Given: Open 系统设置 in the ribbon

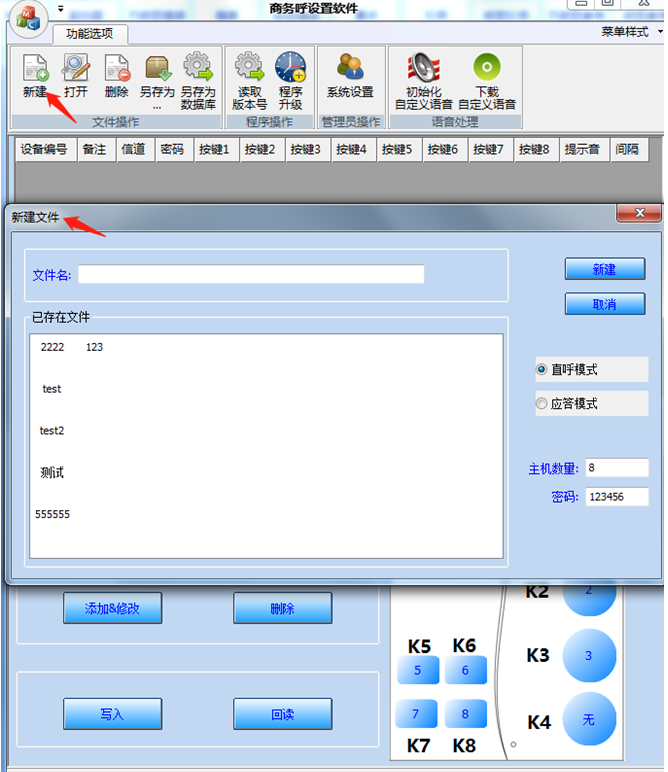Looking at the screenshot, I should pos(350,69).
